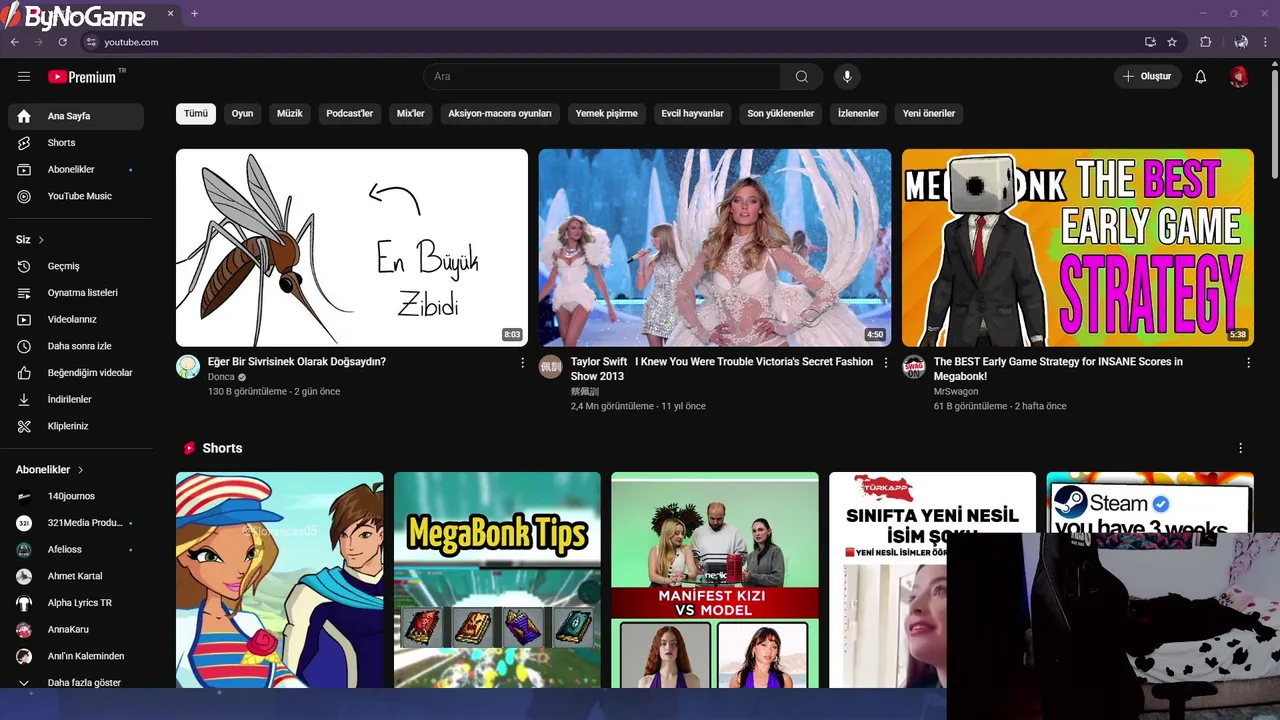The width and height of the screenshot is (1280, 720).
Task: Select the Müzik filter chip
Action: click(290, 114)
